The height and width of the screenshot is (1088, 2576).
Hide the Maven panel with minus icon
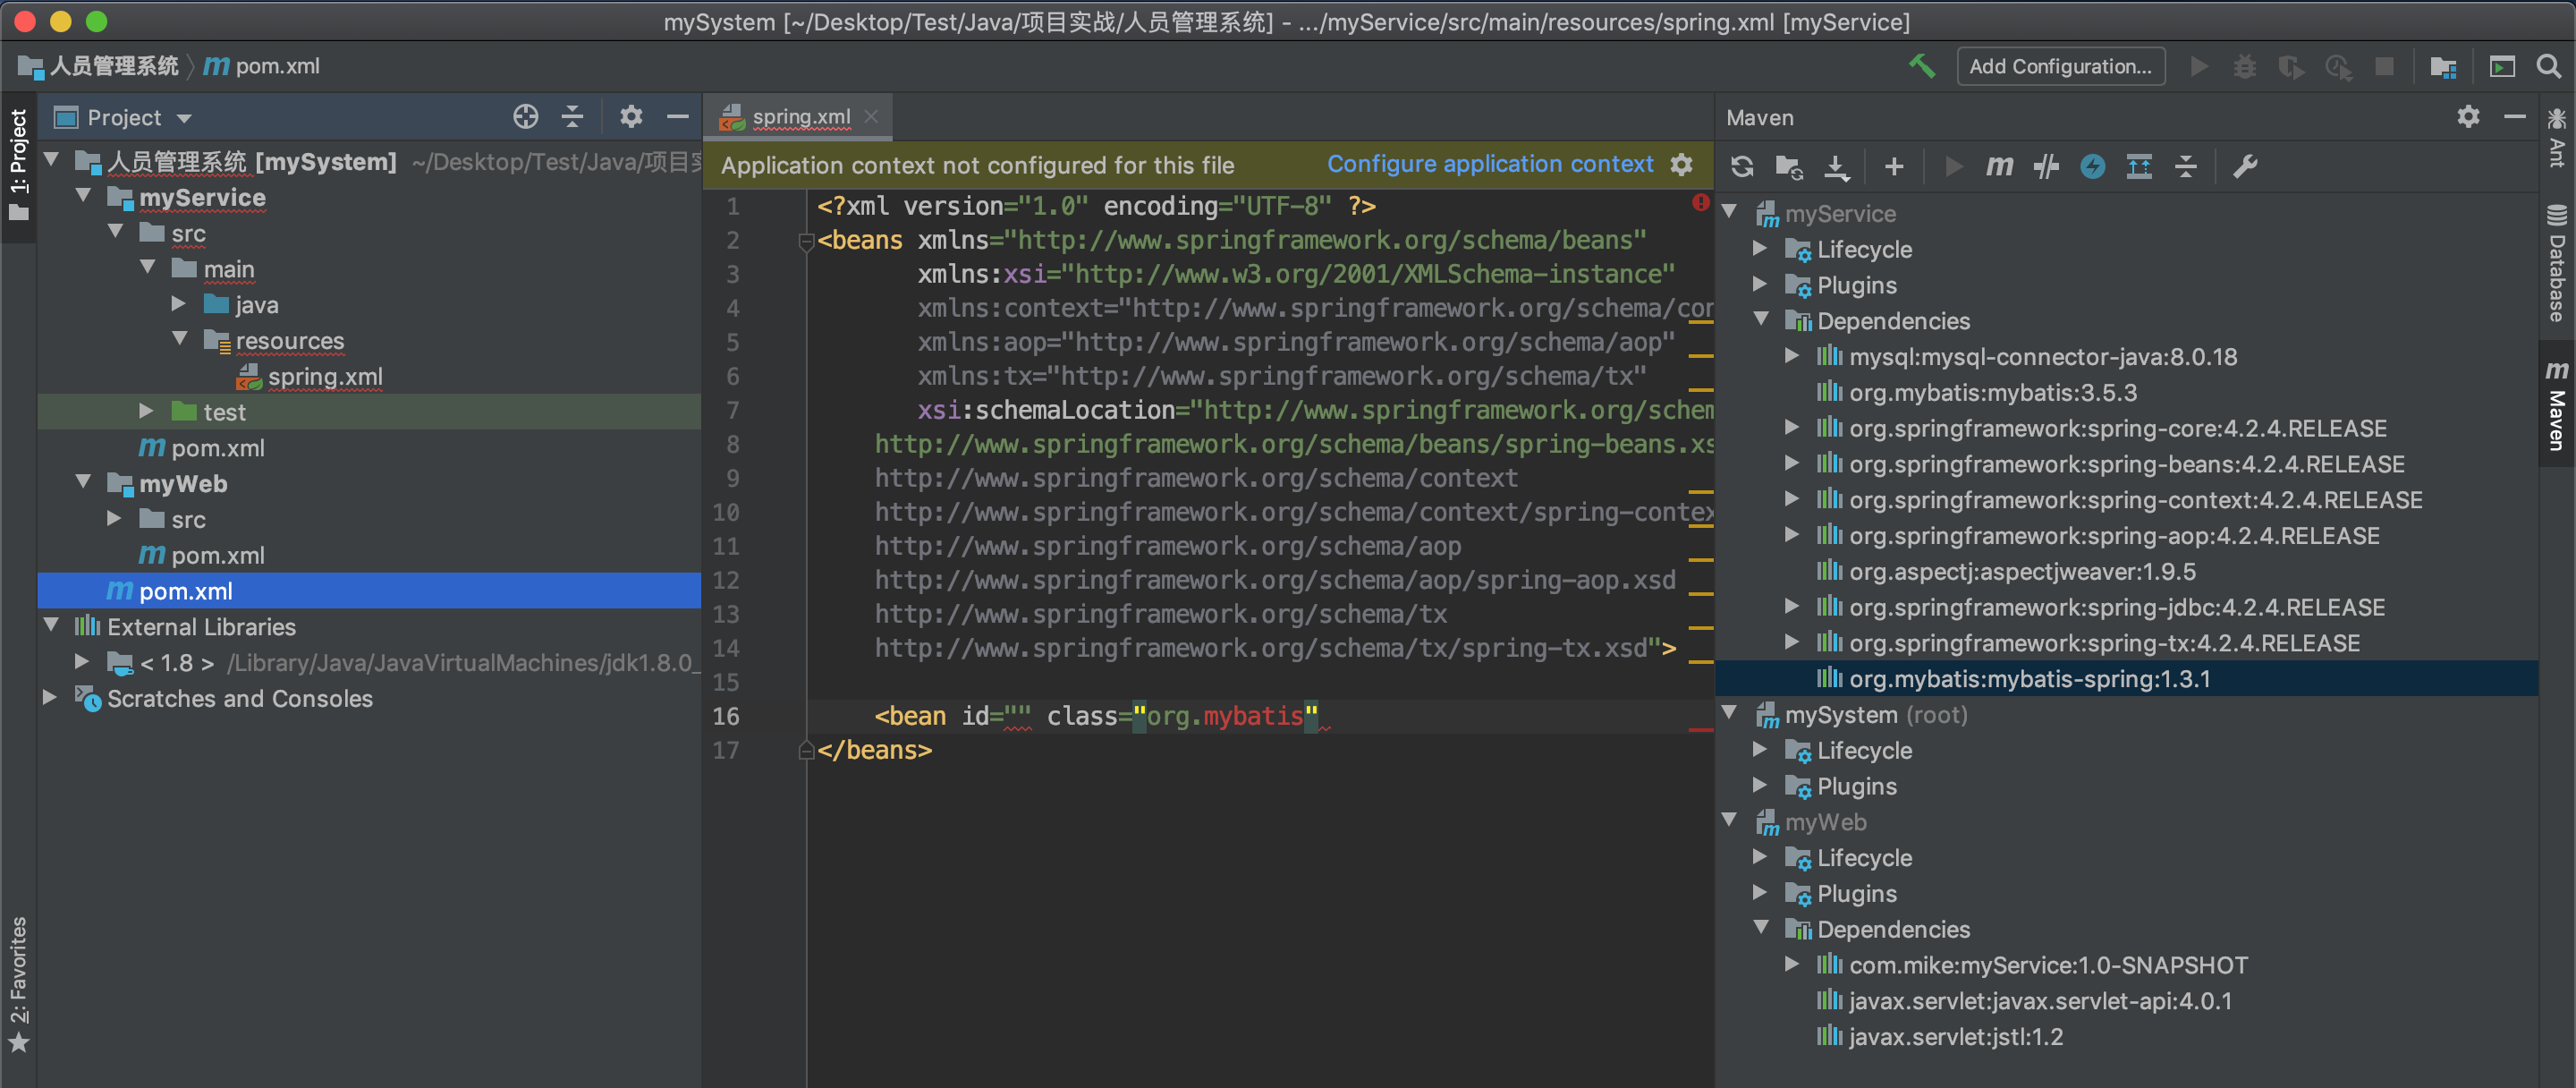2516,117
